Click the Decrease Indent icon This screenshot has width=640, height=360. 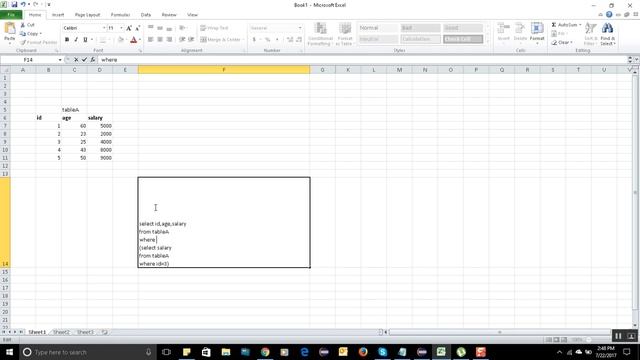[x=182, y=40]
